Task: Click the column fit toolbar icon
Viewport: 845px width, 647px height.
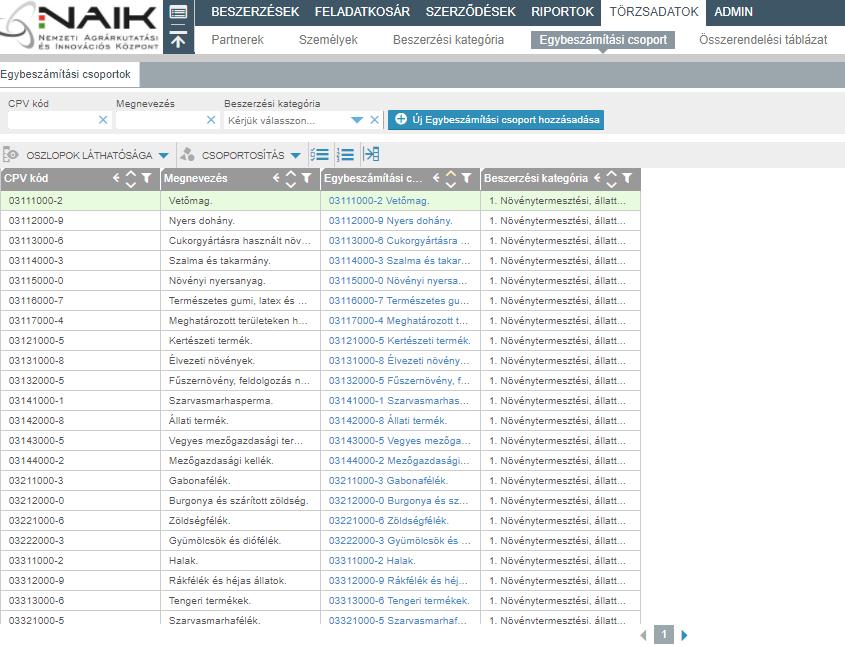Action: (x=371, y=155)
